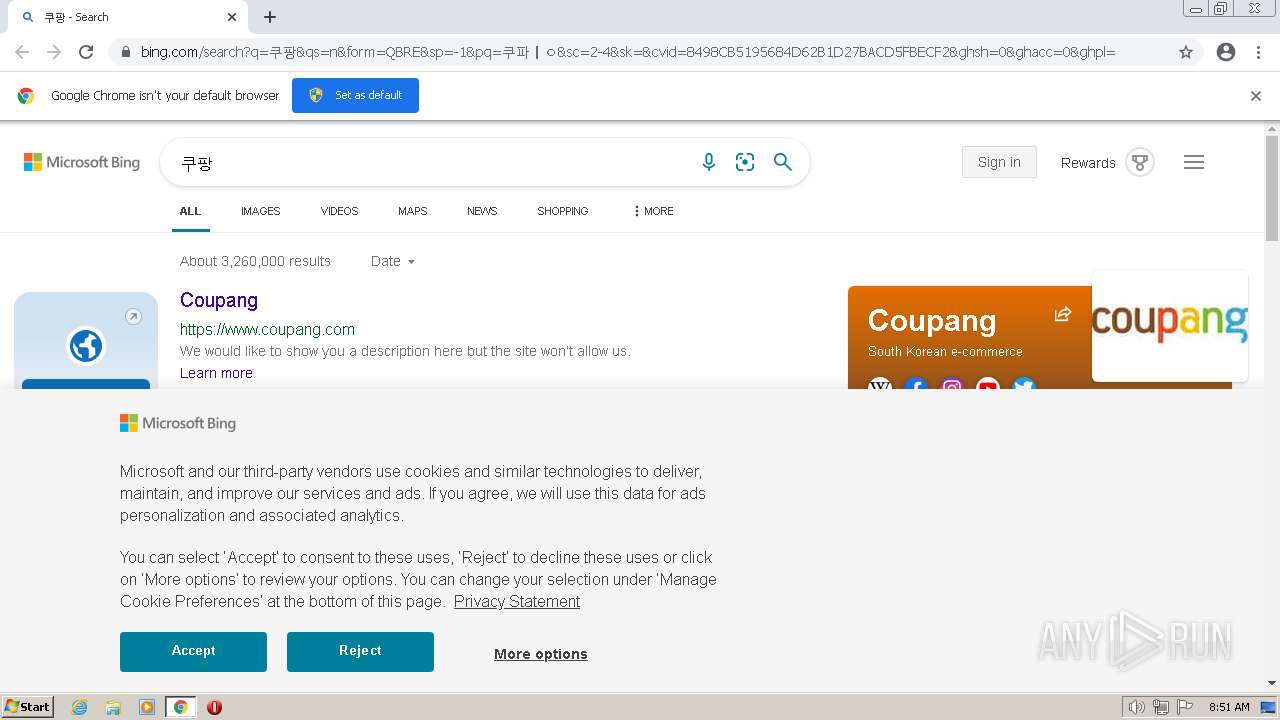This screenshot has height=720, width=1280.
Task: Click the Sign in button
Action: pyautogui.click(x=999, y=162)
